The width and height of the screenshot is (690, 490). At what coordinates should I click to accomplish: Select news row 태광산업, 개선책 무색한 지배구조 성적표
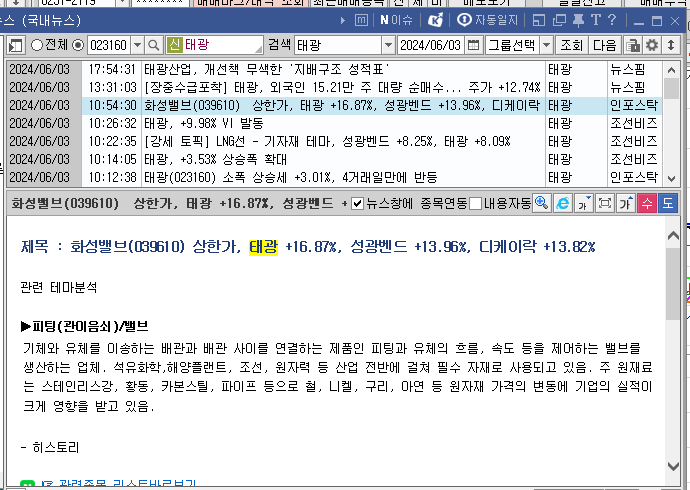[335, 69]
